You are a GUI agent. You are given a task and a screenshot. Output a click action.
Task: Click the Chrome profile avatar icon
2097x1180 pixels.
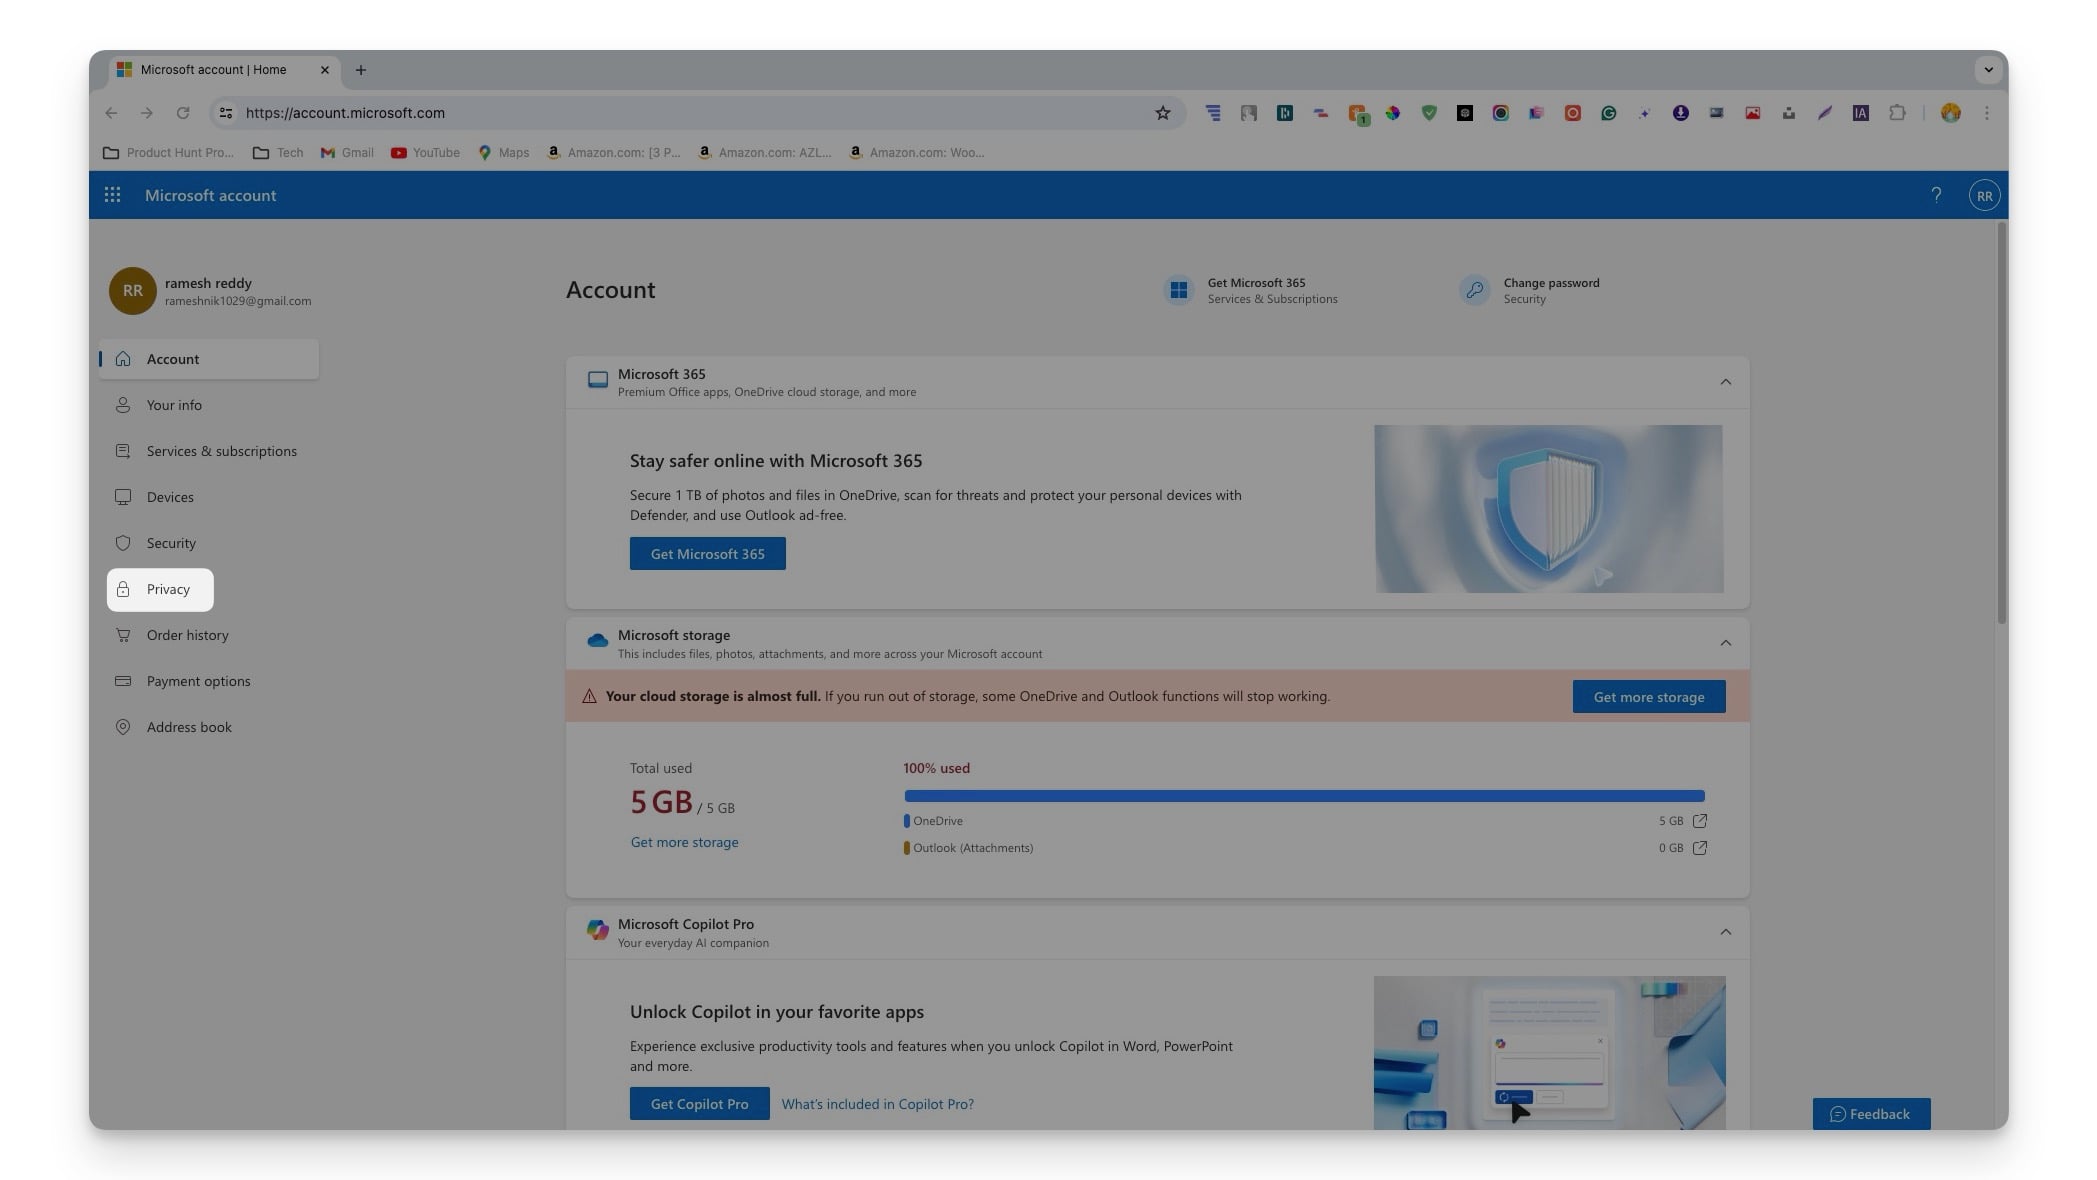point(1950,113)
